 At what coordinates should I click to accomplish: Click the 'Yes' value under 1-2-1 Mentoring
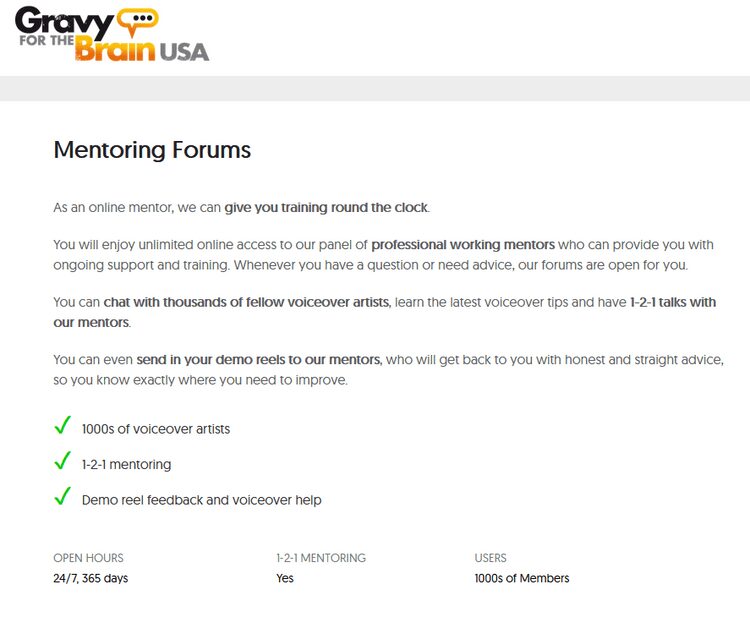[x=285, y=578]
